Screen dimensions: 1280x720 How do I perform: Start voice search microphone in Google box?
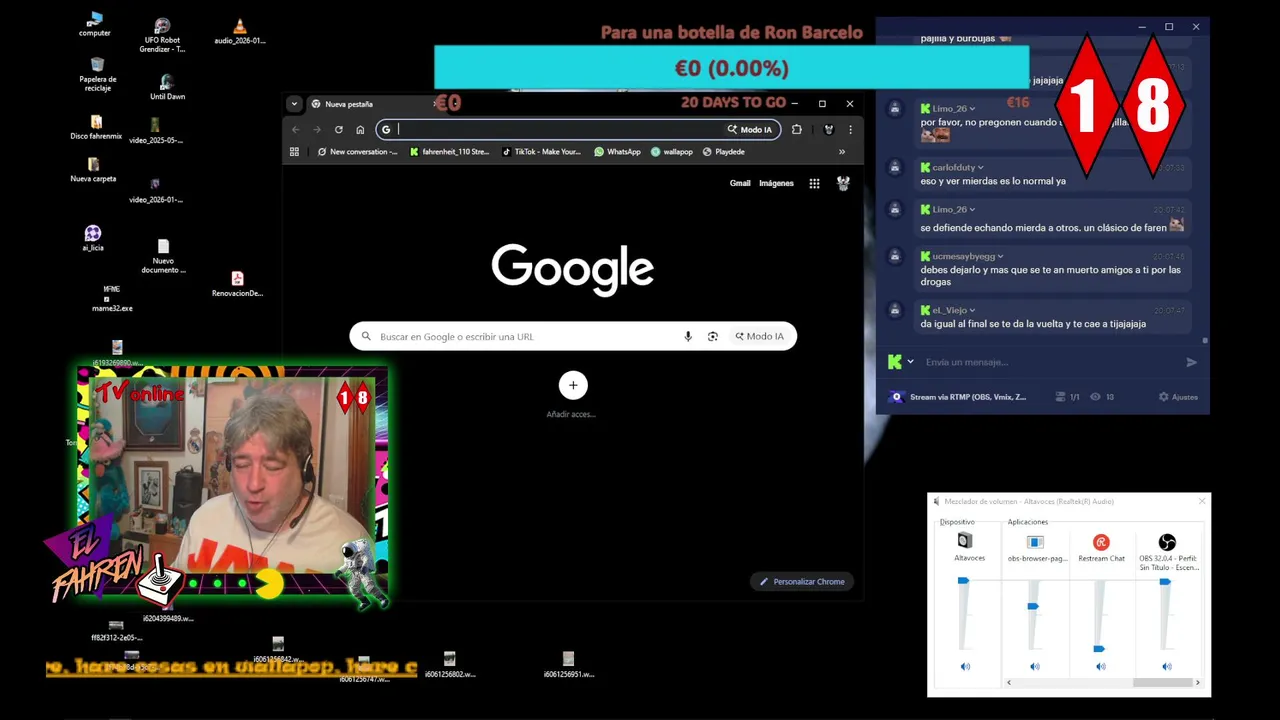click(688, 336)
